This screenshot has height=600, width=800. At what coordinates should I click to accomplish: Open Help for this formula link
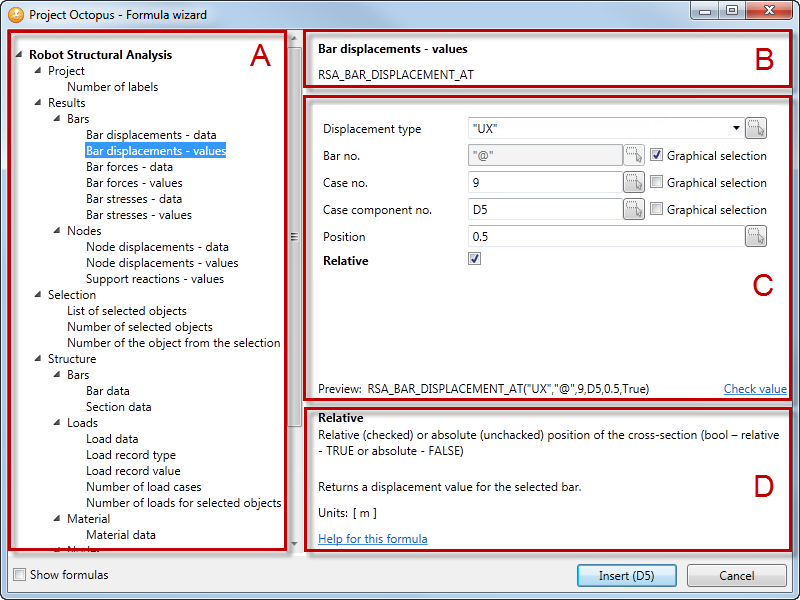[372, 539]
